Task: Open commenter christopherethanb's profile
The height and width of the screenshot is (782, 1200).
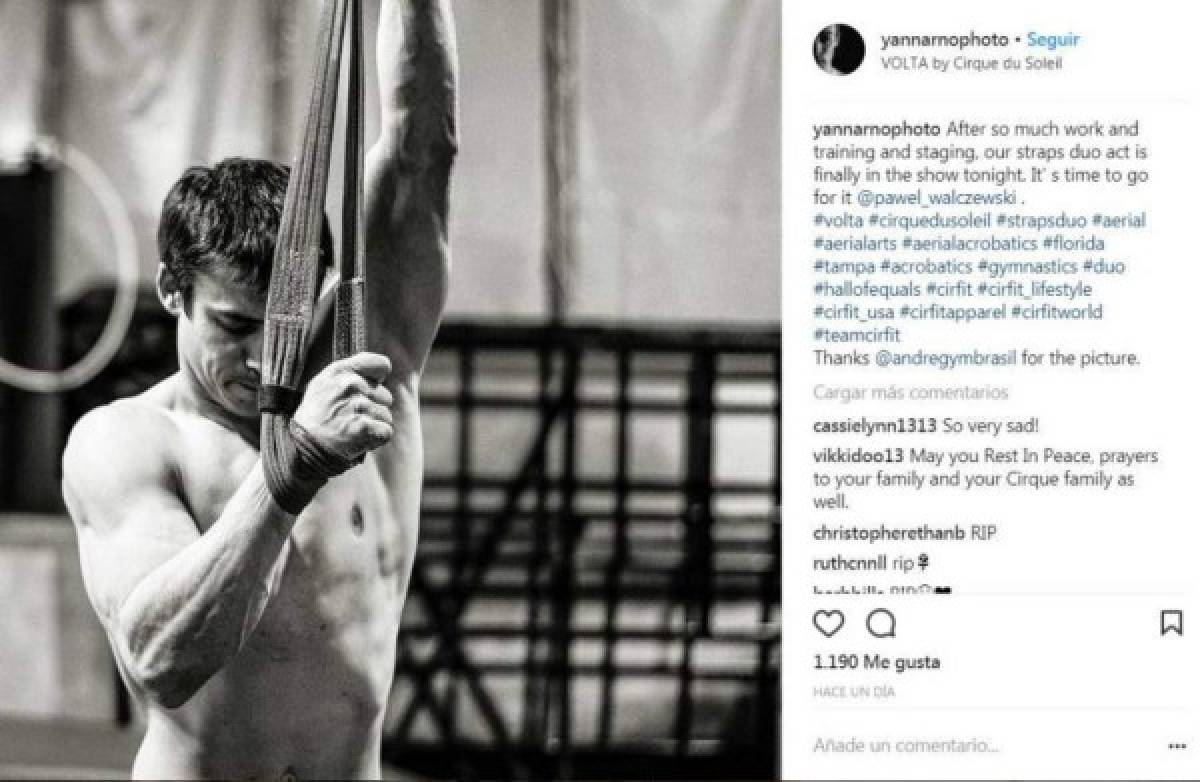Action: (x=889, y=533)
